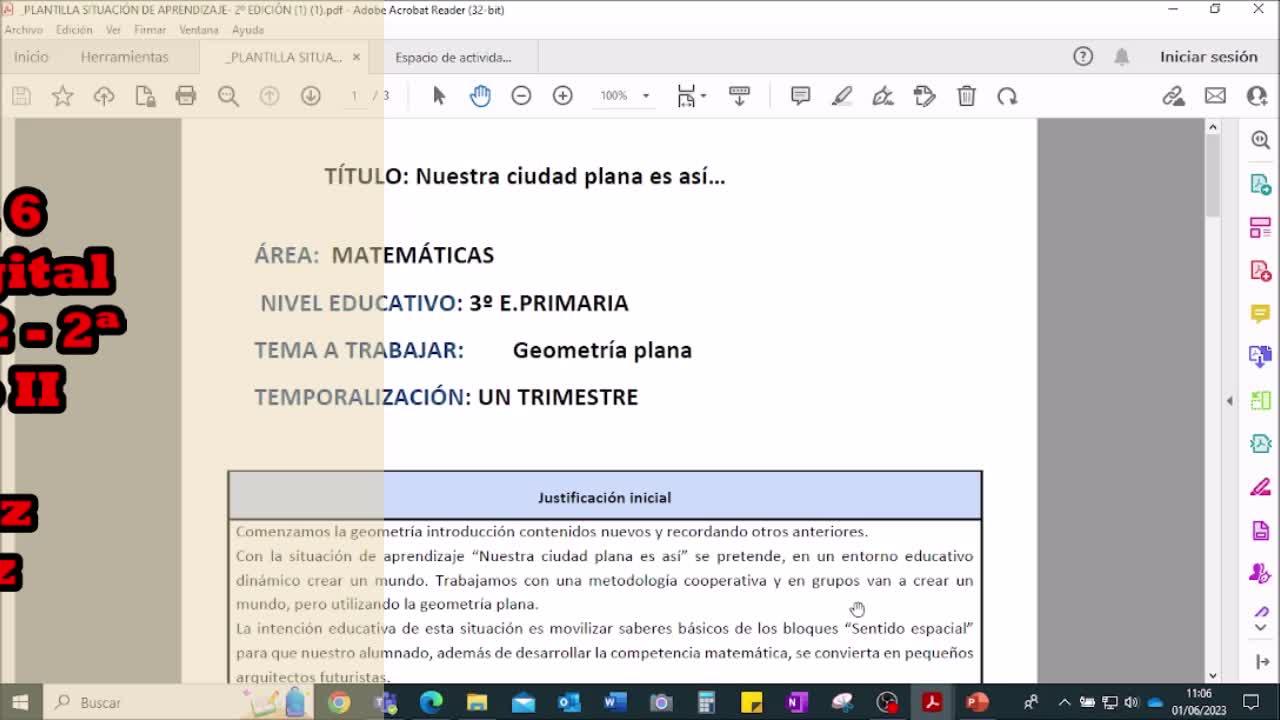Viewport: 1280px width, 720px height.
Task: Click the document title 'Nuestra ciudad plana es así…'
Action: [x=570, y=177]
